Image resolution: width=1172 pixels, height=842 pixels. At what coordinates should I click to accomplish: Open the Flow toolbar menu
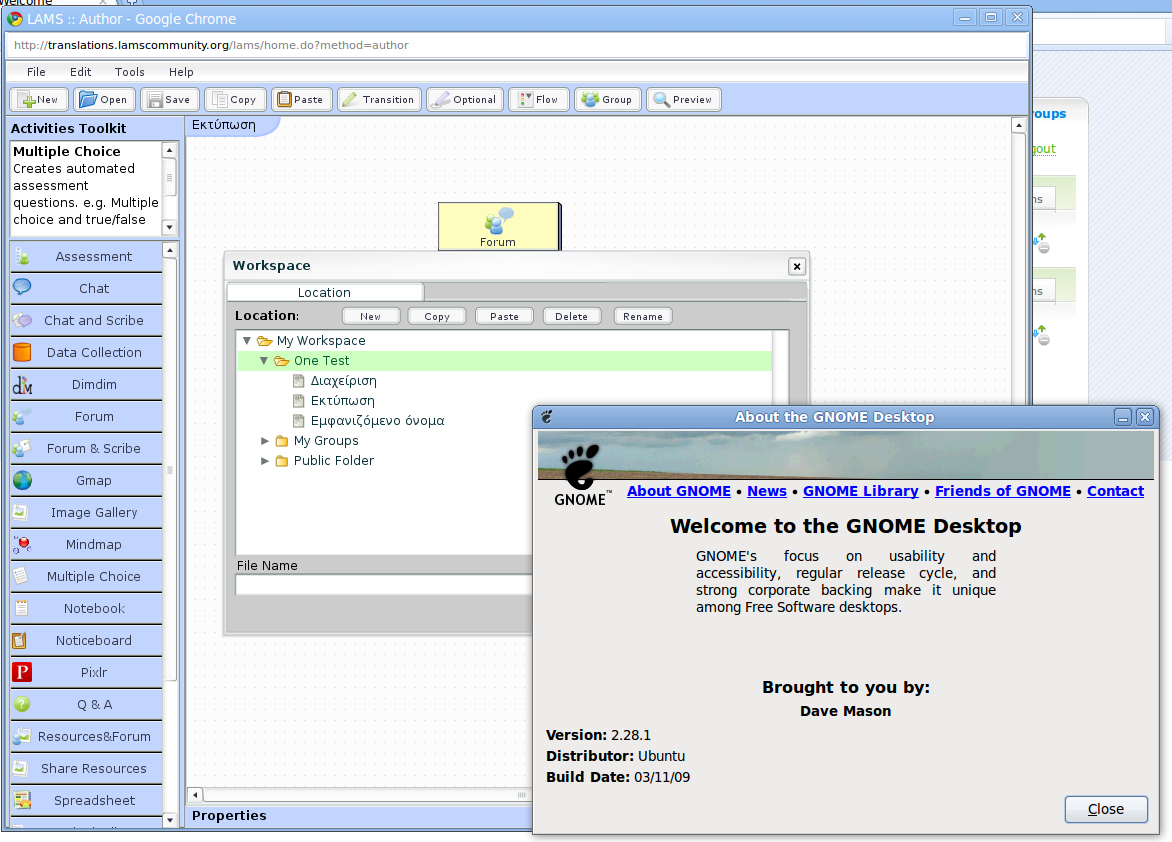[x=538, y=100]
